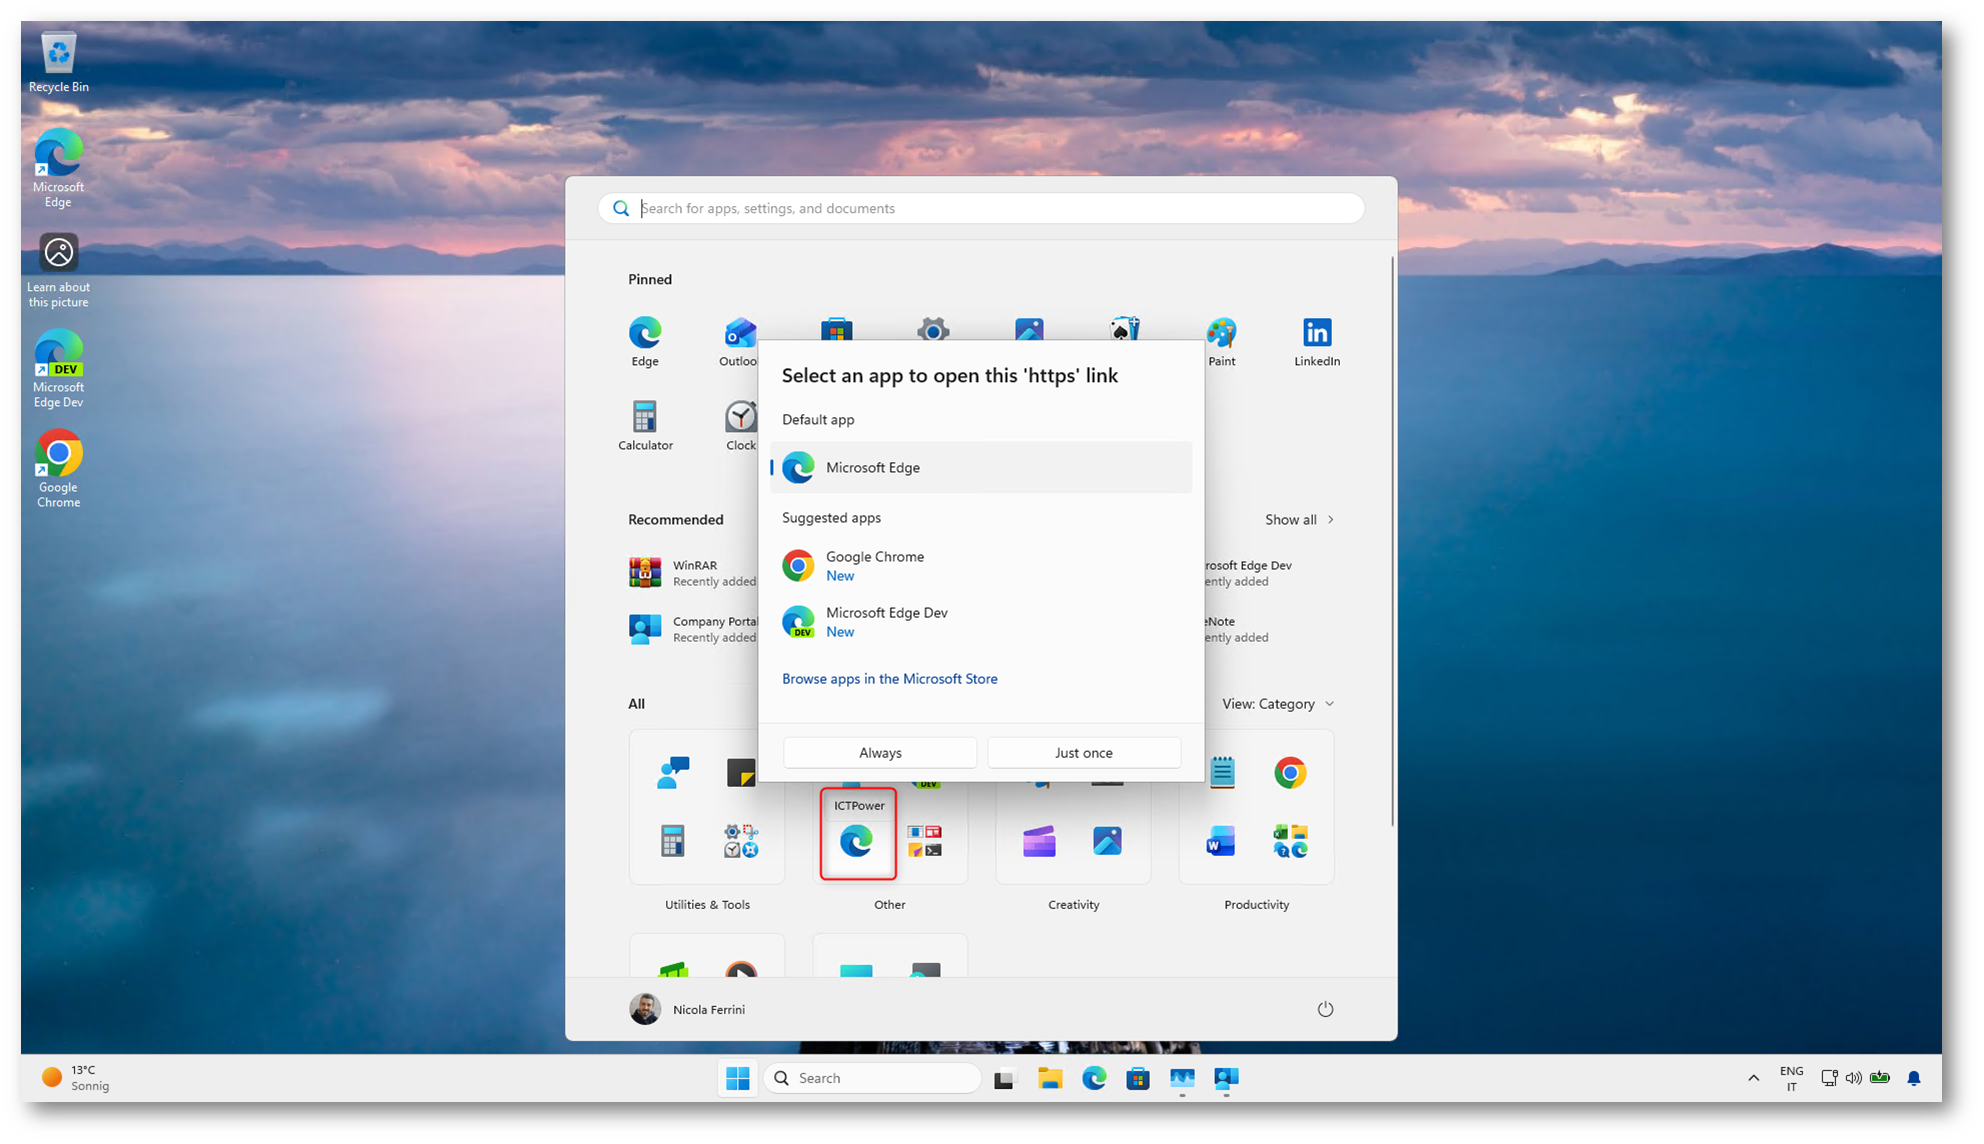Click the Start menu search field
This screenshot has width=1984, height=1144.
(x=980, y=208)
